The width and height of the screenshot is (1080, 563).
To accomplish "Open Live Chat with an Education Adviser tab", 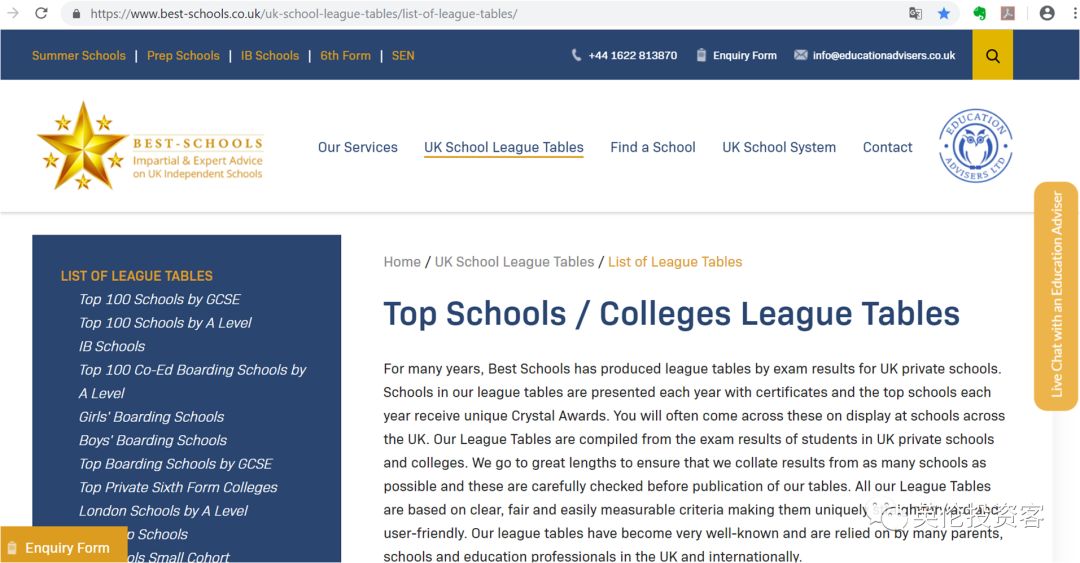I will point(1056,296).
